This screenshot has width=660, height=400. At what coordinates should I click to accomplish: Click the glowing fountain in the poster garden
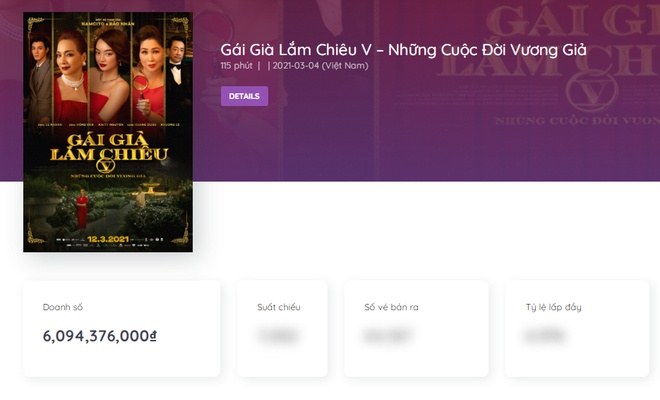(150, 189)
